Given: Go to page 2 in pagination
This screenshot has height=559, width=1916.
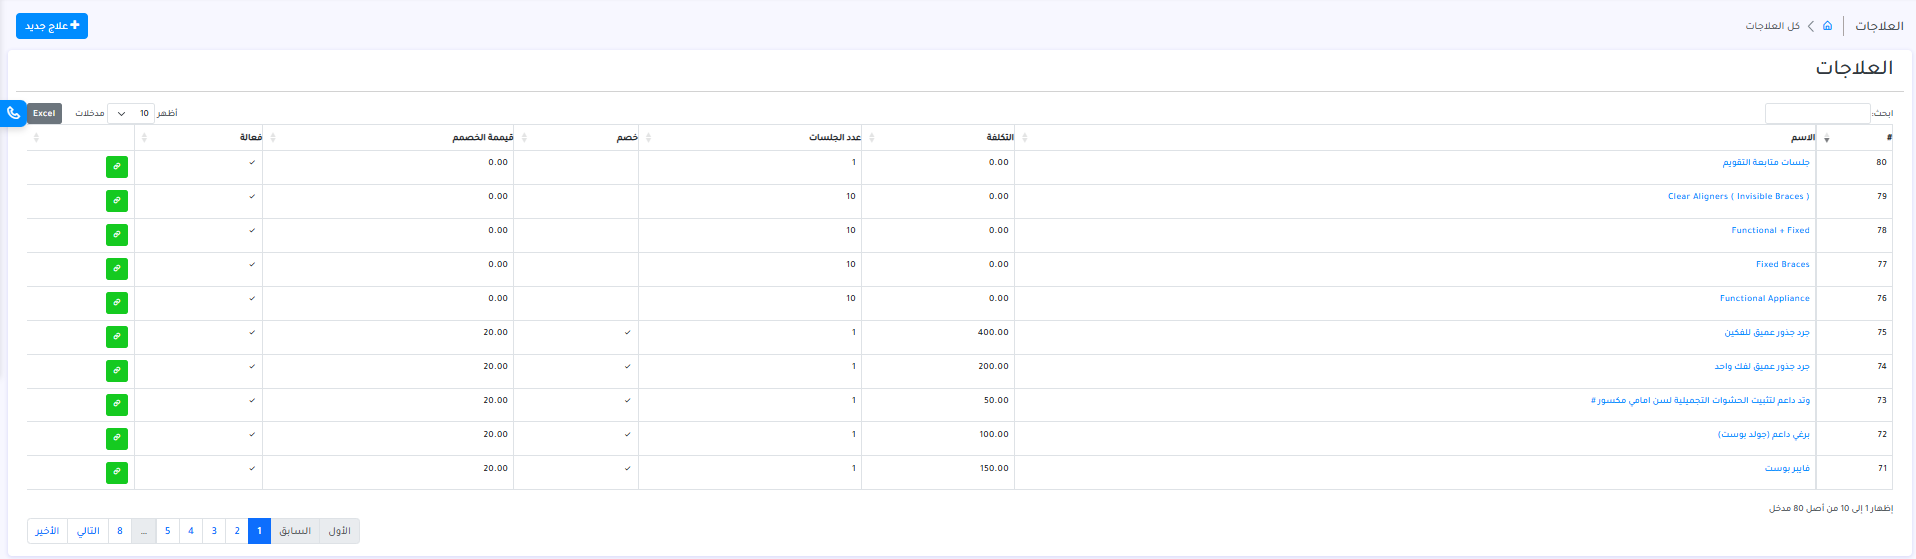Looking at the screenshot, I should coord(237,531).
